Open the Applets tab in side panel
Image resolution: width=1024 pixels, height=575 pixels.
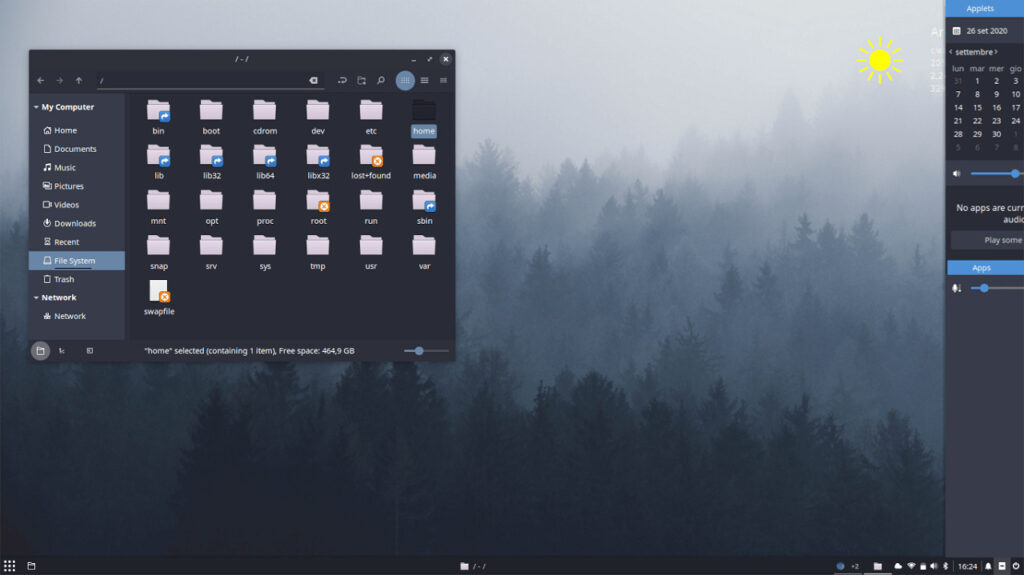[x=980, y=8]
